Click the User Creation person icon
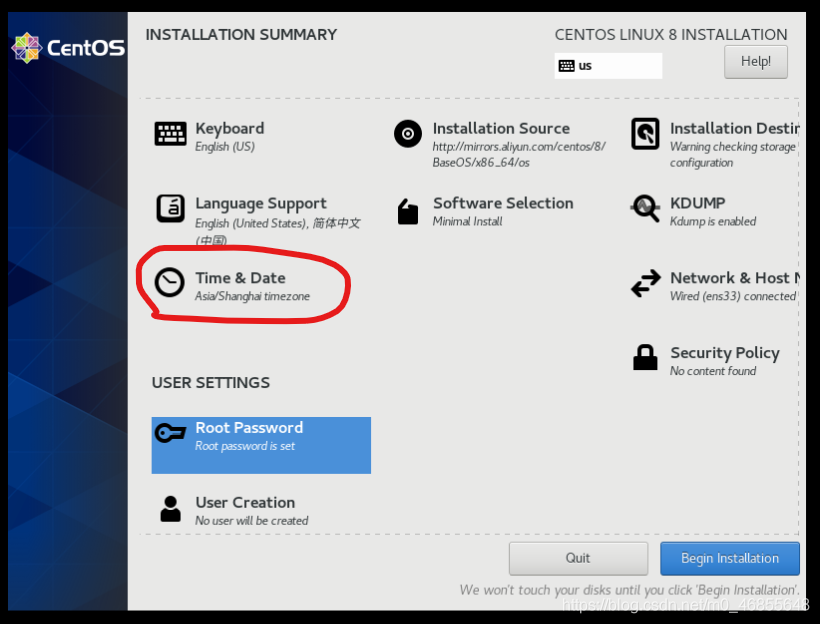Viewport: 820px width, 624px height. [x=170, y=509]
